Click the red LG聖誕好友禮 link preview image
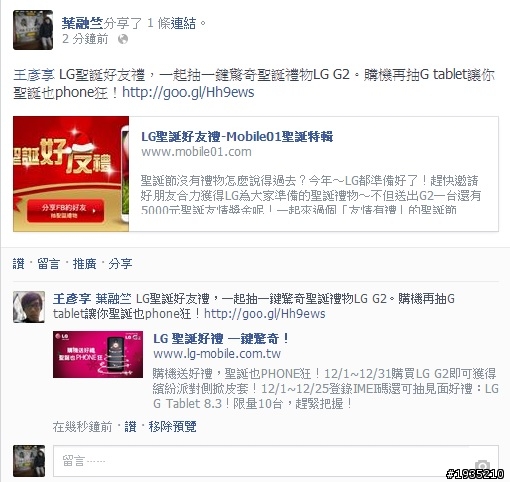Screen dimensions: 510x482 coord(71,174)
